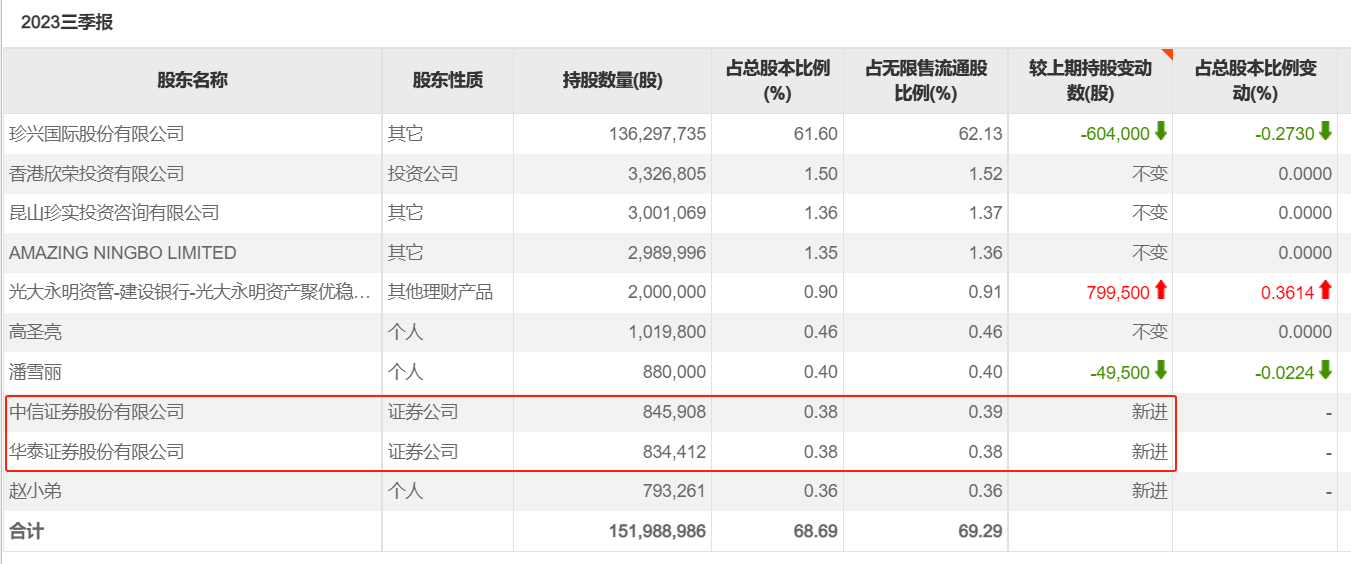Click 证券公司 cell in 华泰证券 row
The height and width of the screenshot is (564, 1351).
coord(423,452)
